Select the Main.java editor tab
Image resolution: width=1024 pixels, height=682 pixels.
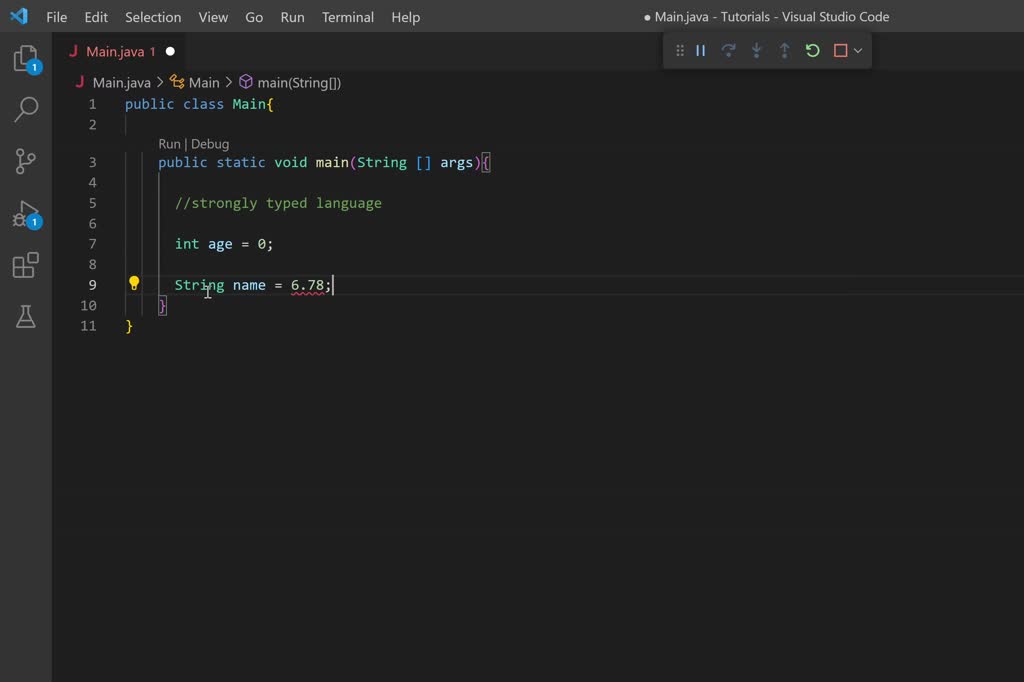pyautogui.click(x=113, y=50)
